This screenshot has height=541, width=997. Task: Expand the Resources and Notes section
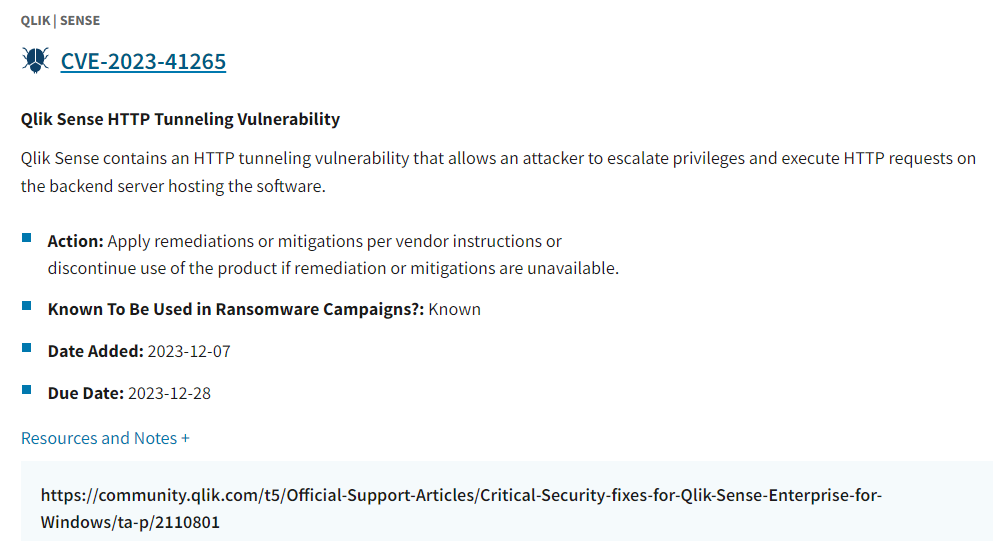coord(99,438)
